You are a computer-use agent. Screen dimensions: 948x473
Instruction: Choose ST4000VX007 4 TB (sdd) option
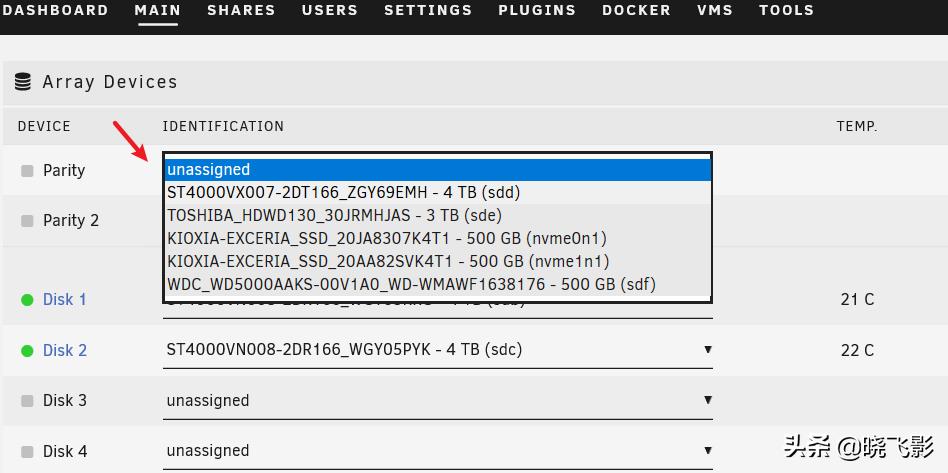[x=438, y=192]
